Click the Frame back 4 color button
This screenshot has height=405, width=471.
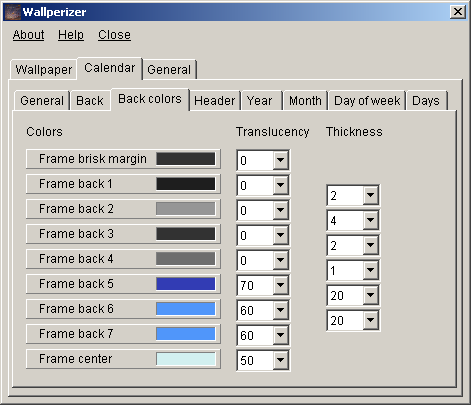pyautogui.click(x=123, y=259)
